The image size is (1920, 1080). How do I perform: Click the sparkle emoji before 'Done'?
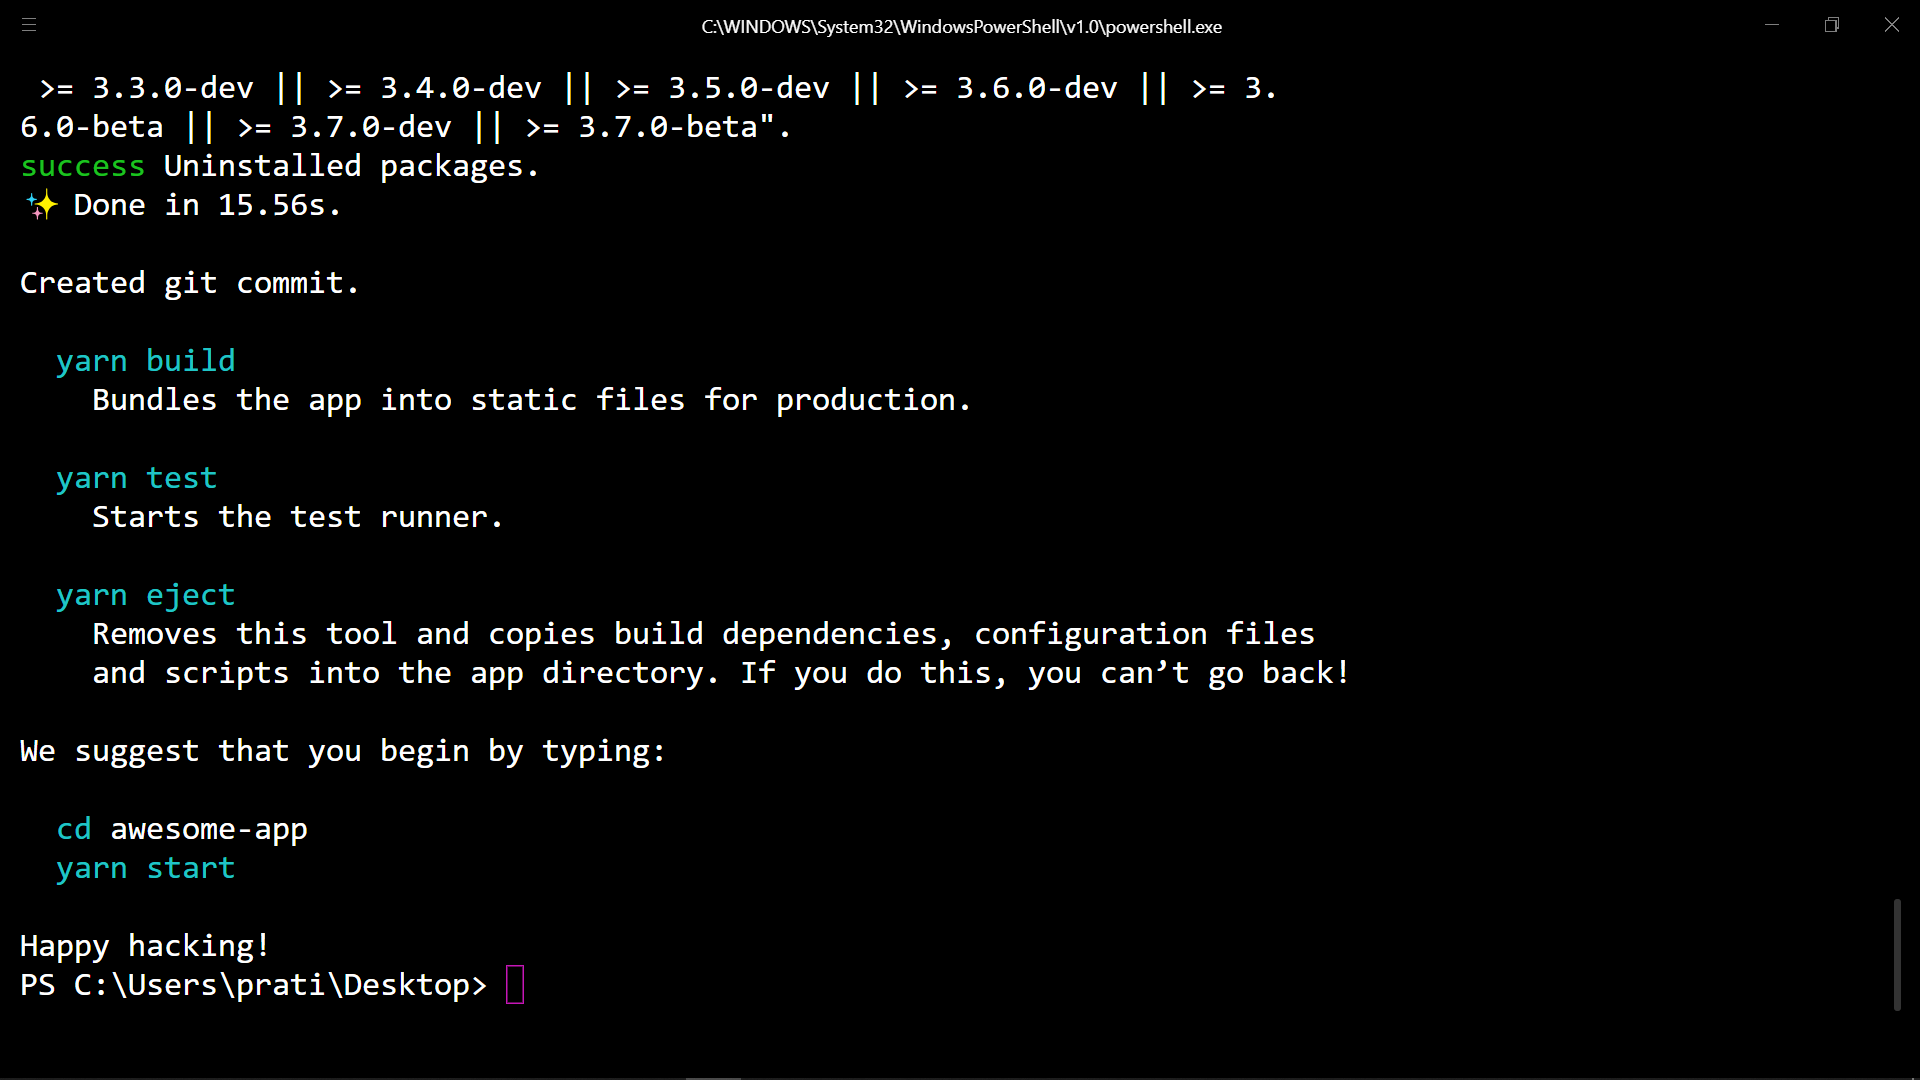[x=42, y=205]
